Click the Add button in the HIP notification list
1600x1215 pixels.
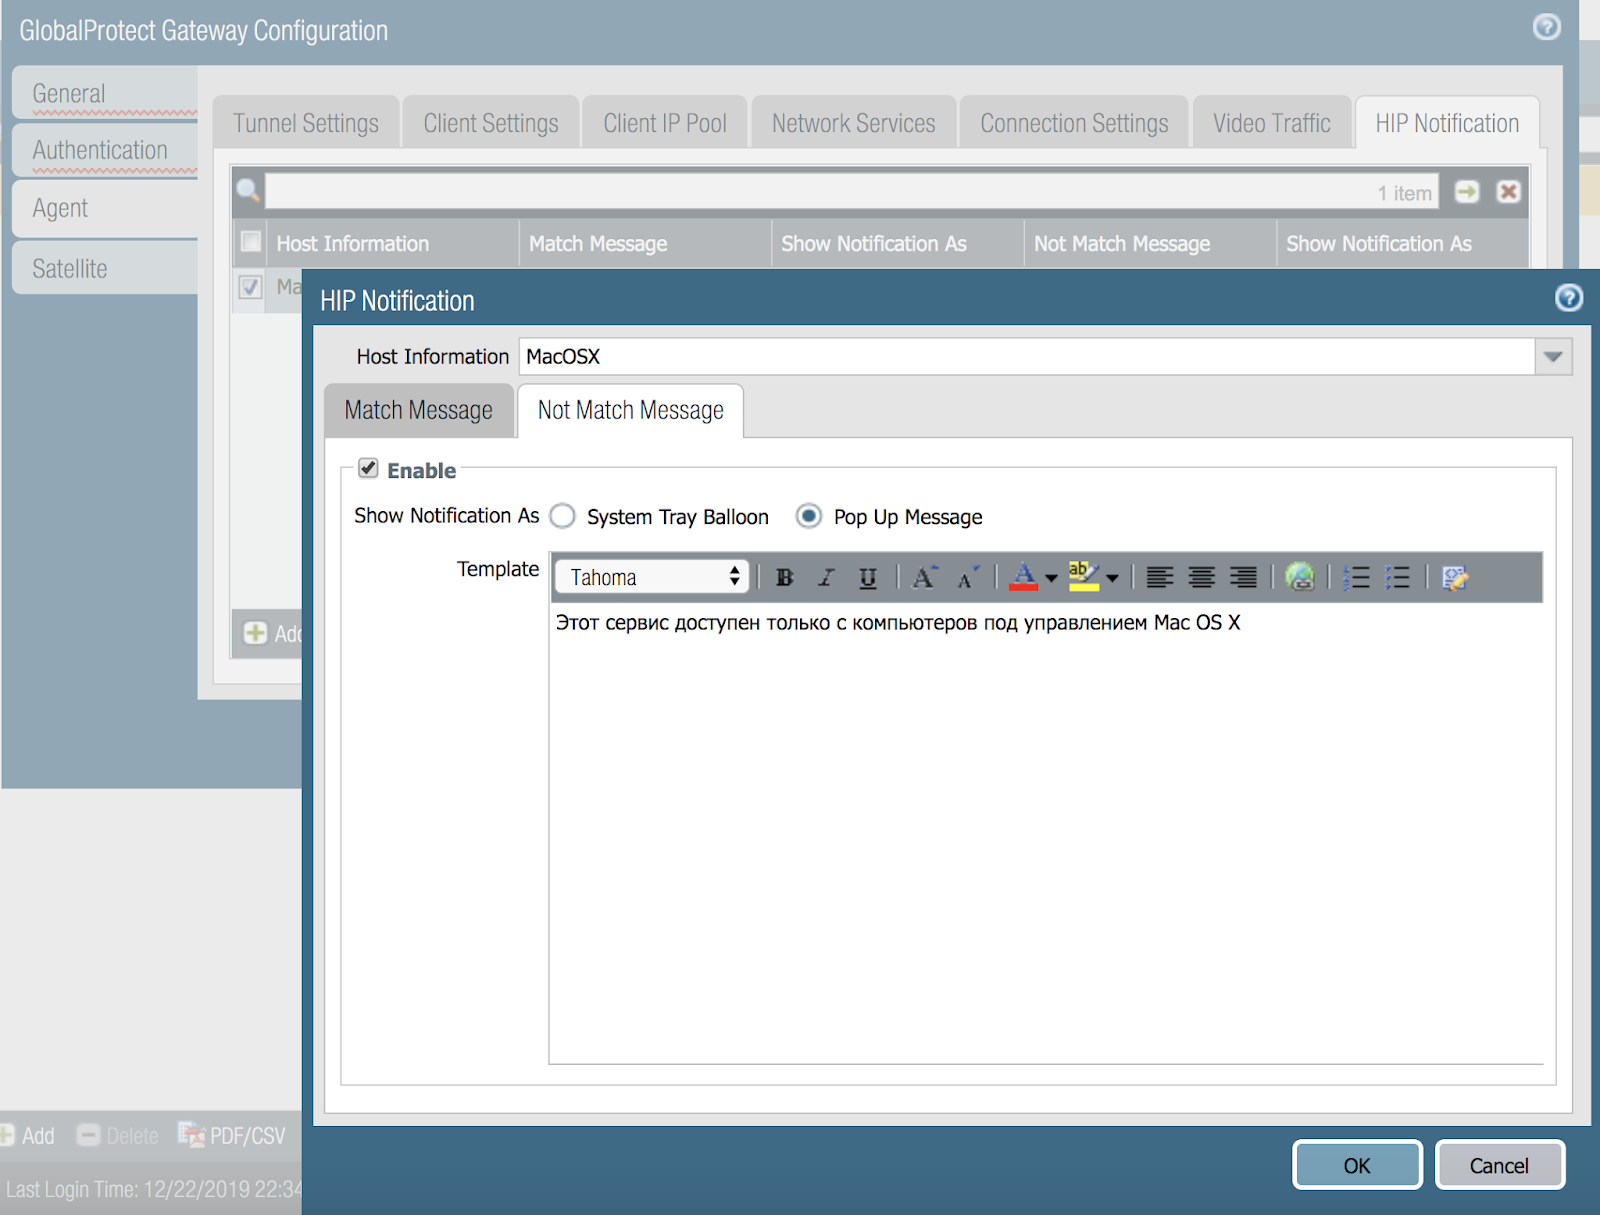(x=272, y=633)
